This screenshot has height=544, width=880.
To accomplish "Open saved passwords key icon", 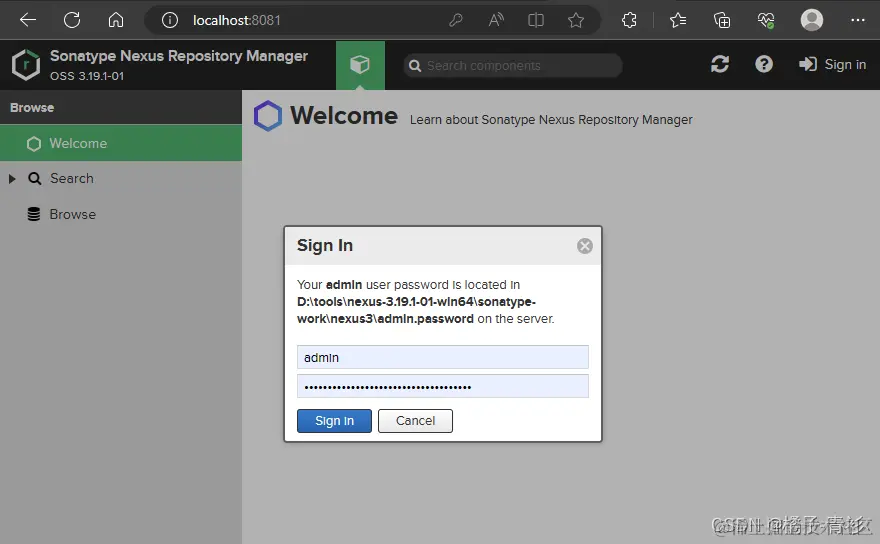I will point(456,20).
